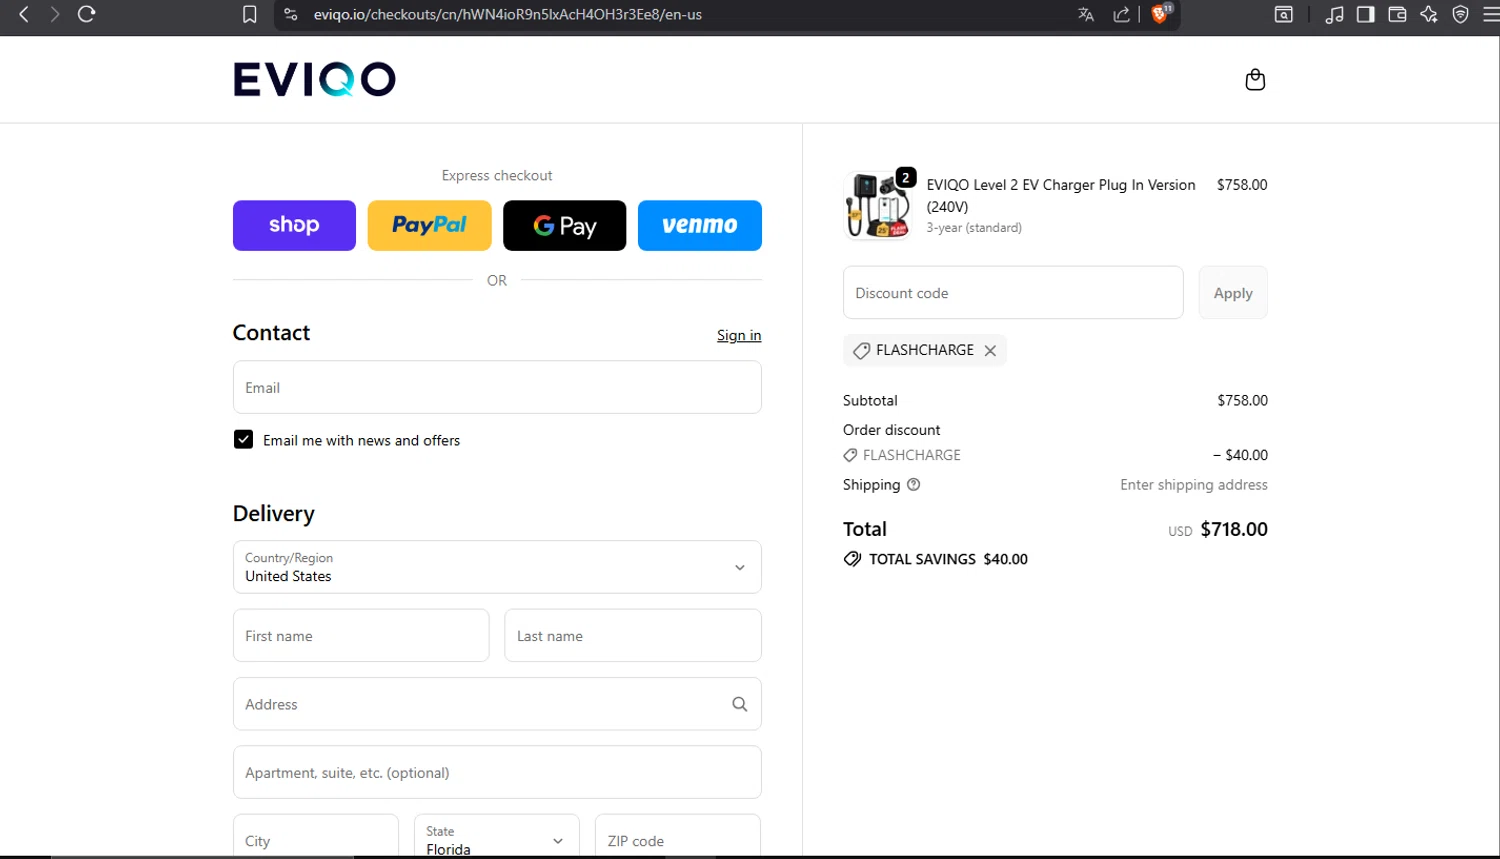Click the product name EVIQO Level 2 EV Charger
Image resolution: width=1500 pixels, height=859 pixels.
[x=1061, y=195]
